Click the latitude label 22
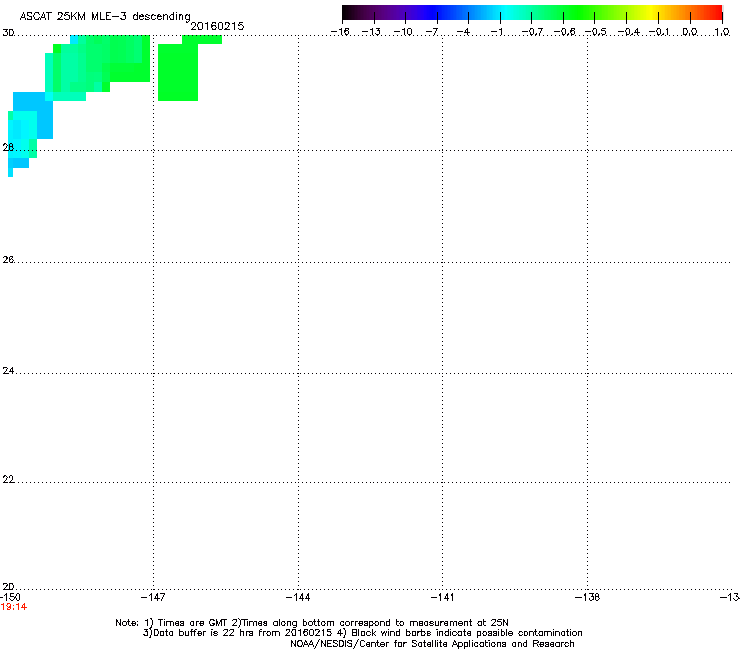The width and height of the screenshot is (740, 650). click(8, 480)
